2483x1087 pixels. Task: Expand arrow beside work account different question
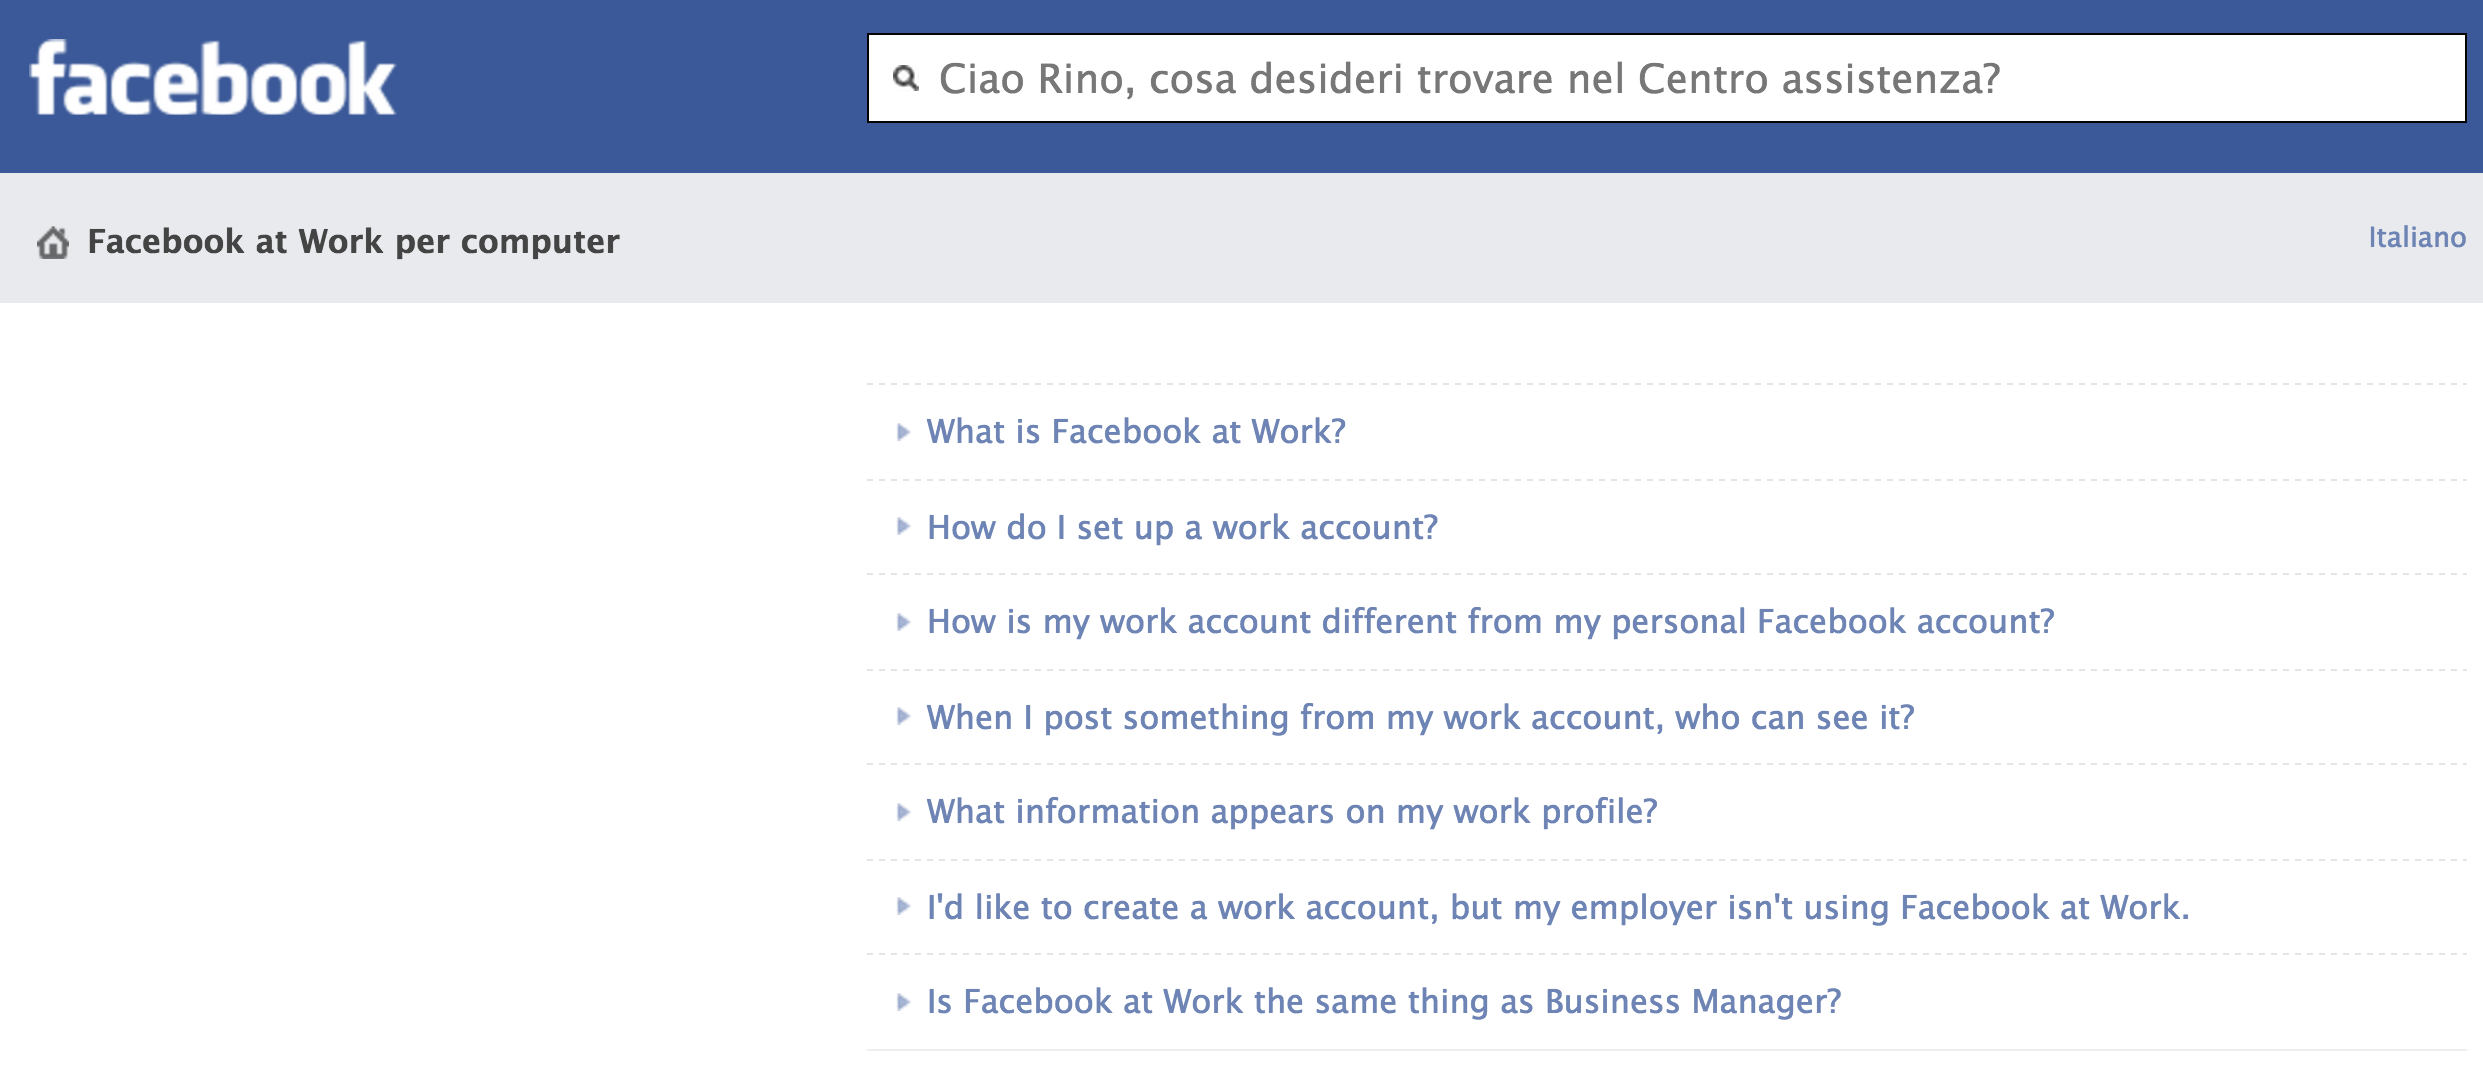click(903, 622)
